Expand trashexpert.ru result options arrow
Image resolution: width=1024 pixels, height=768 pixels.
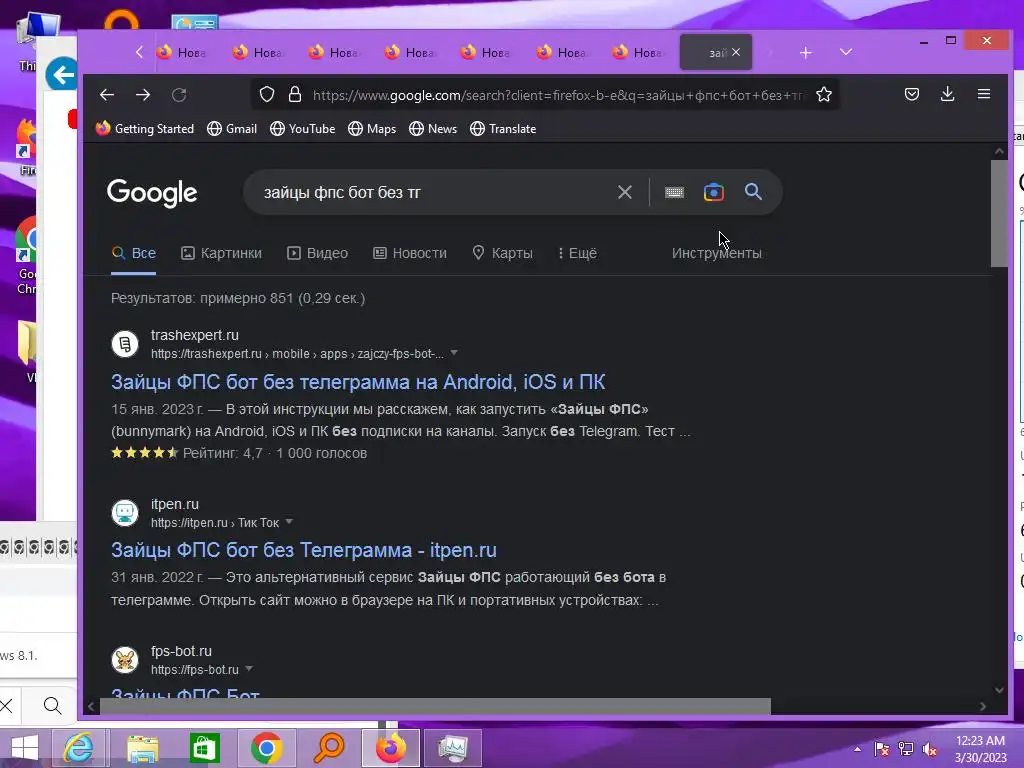click(x=454, y=353)
